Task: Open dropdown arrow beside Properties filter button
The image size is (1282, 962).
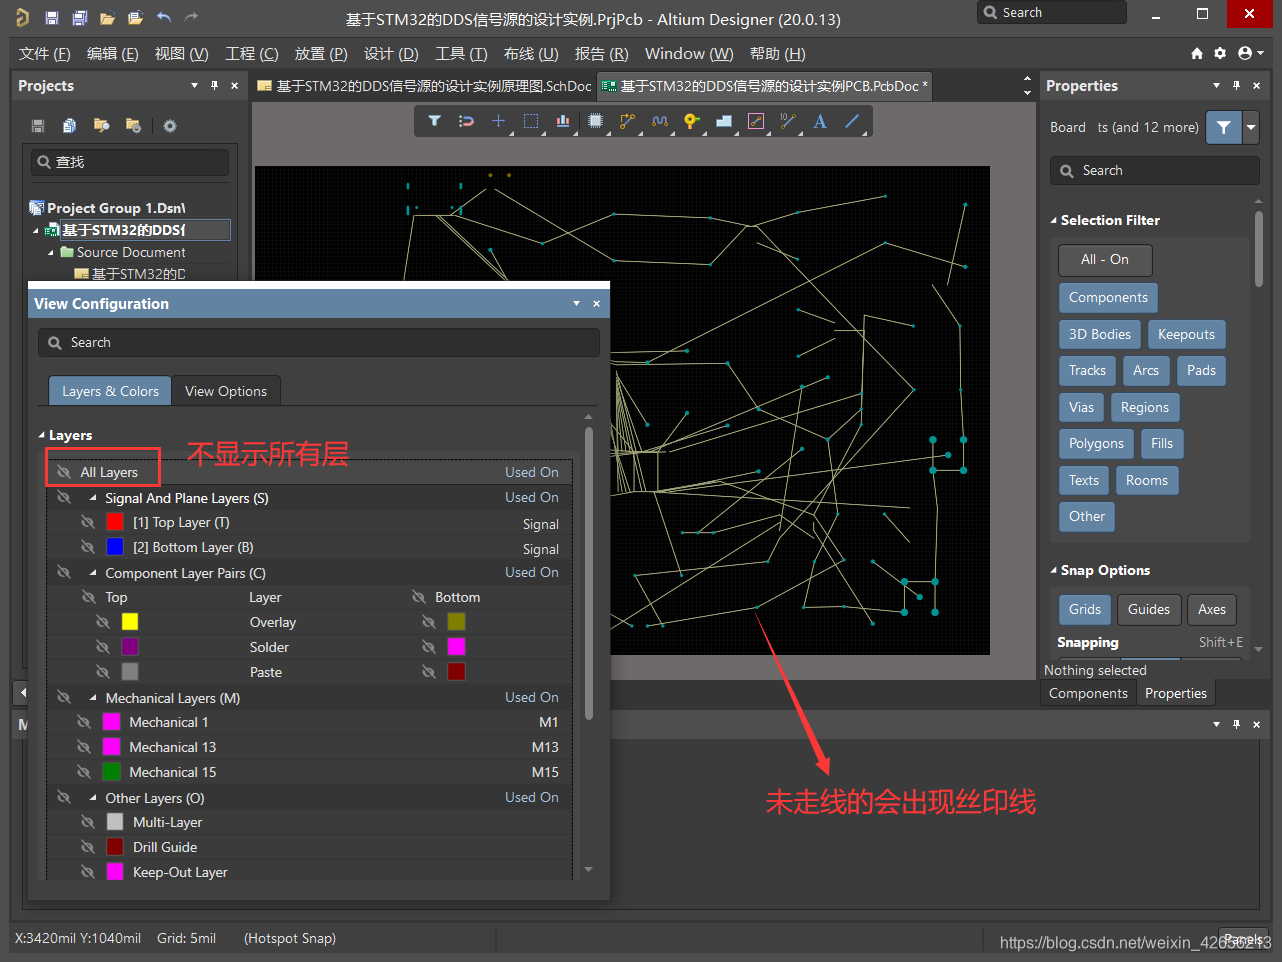Action: pyautogui.click(x=1251, y=127)
